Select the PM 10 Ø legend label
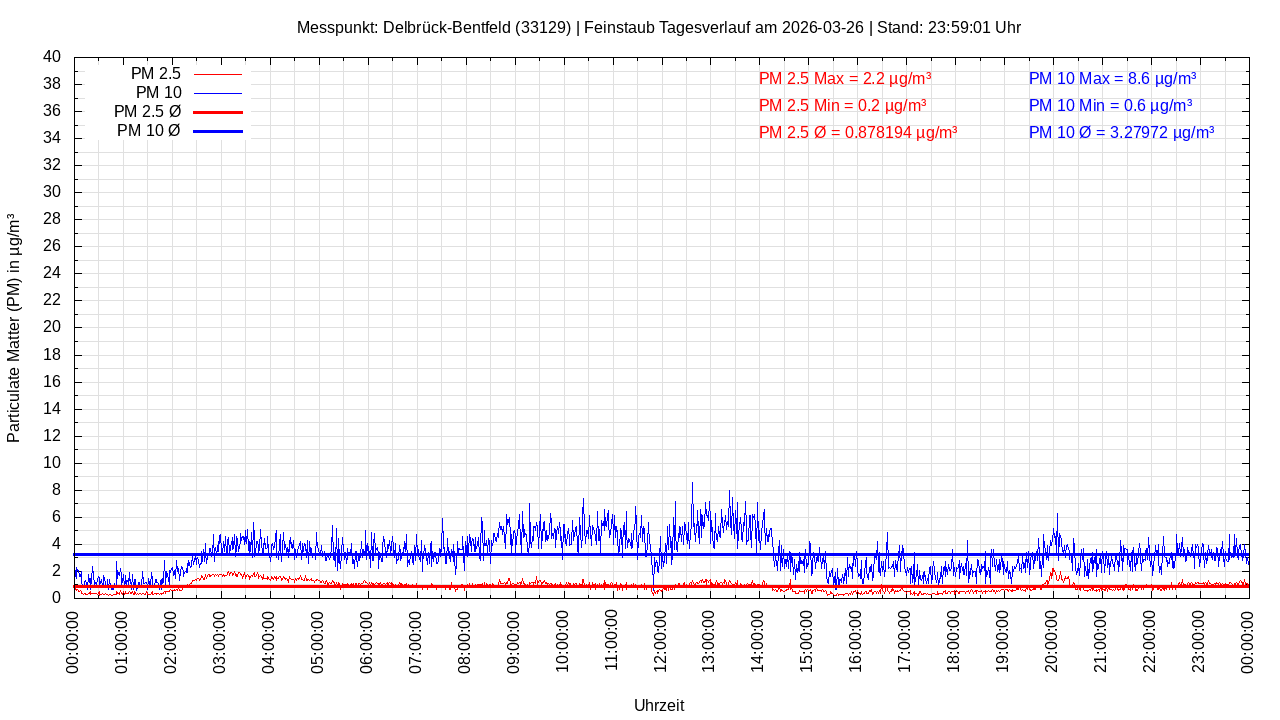The height and width of the screenshot is (720, 1280). coord(148,131)
